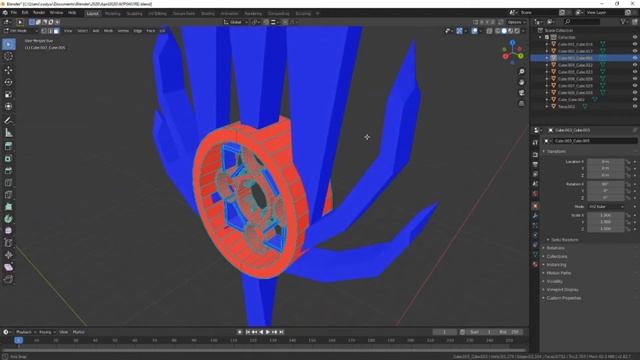
Task: Toggle snapping magnet in header
Action: click(x=266, y=22)
